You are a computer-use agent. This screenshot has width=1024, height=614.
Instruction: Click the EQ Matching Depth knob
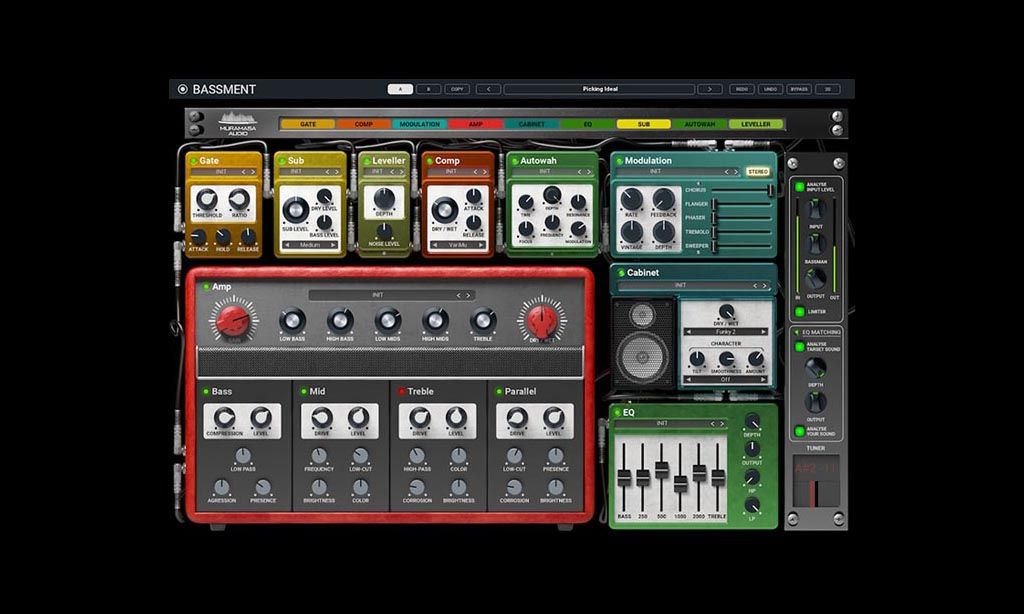click(815, 368)
